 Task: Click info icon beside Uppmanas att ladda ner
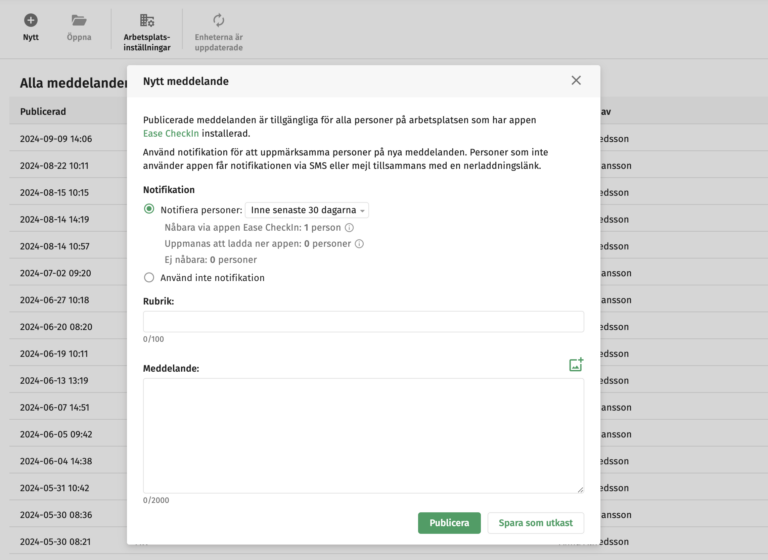coord(359,243)
